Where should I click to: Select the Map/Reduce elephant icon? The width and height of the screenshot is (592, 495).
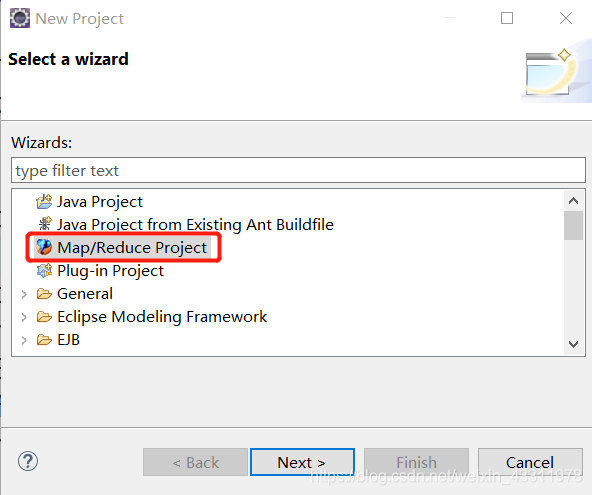click(x=44, y=247)
